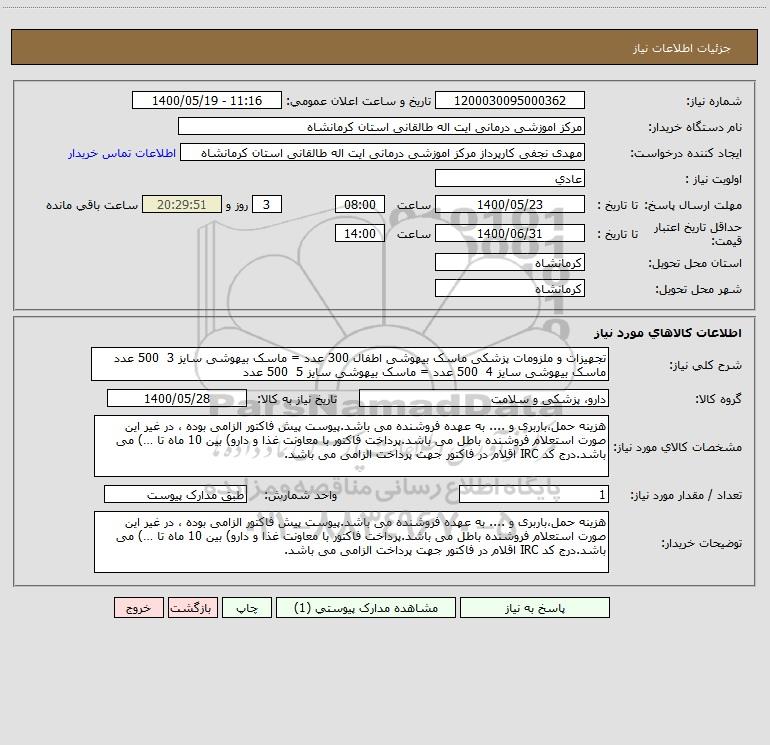Open اطلاعات تماس خریدار link

(122, 153)
